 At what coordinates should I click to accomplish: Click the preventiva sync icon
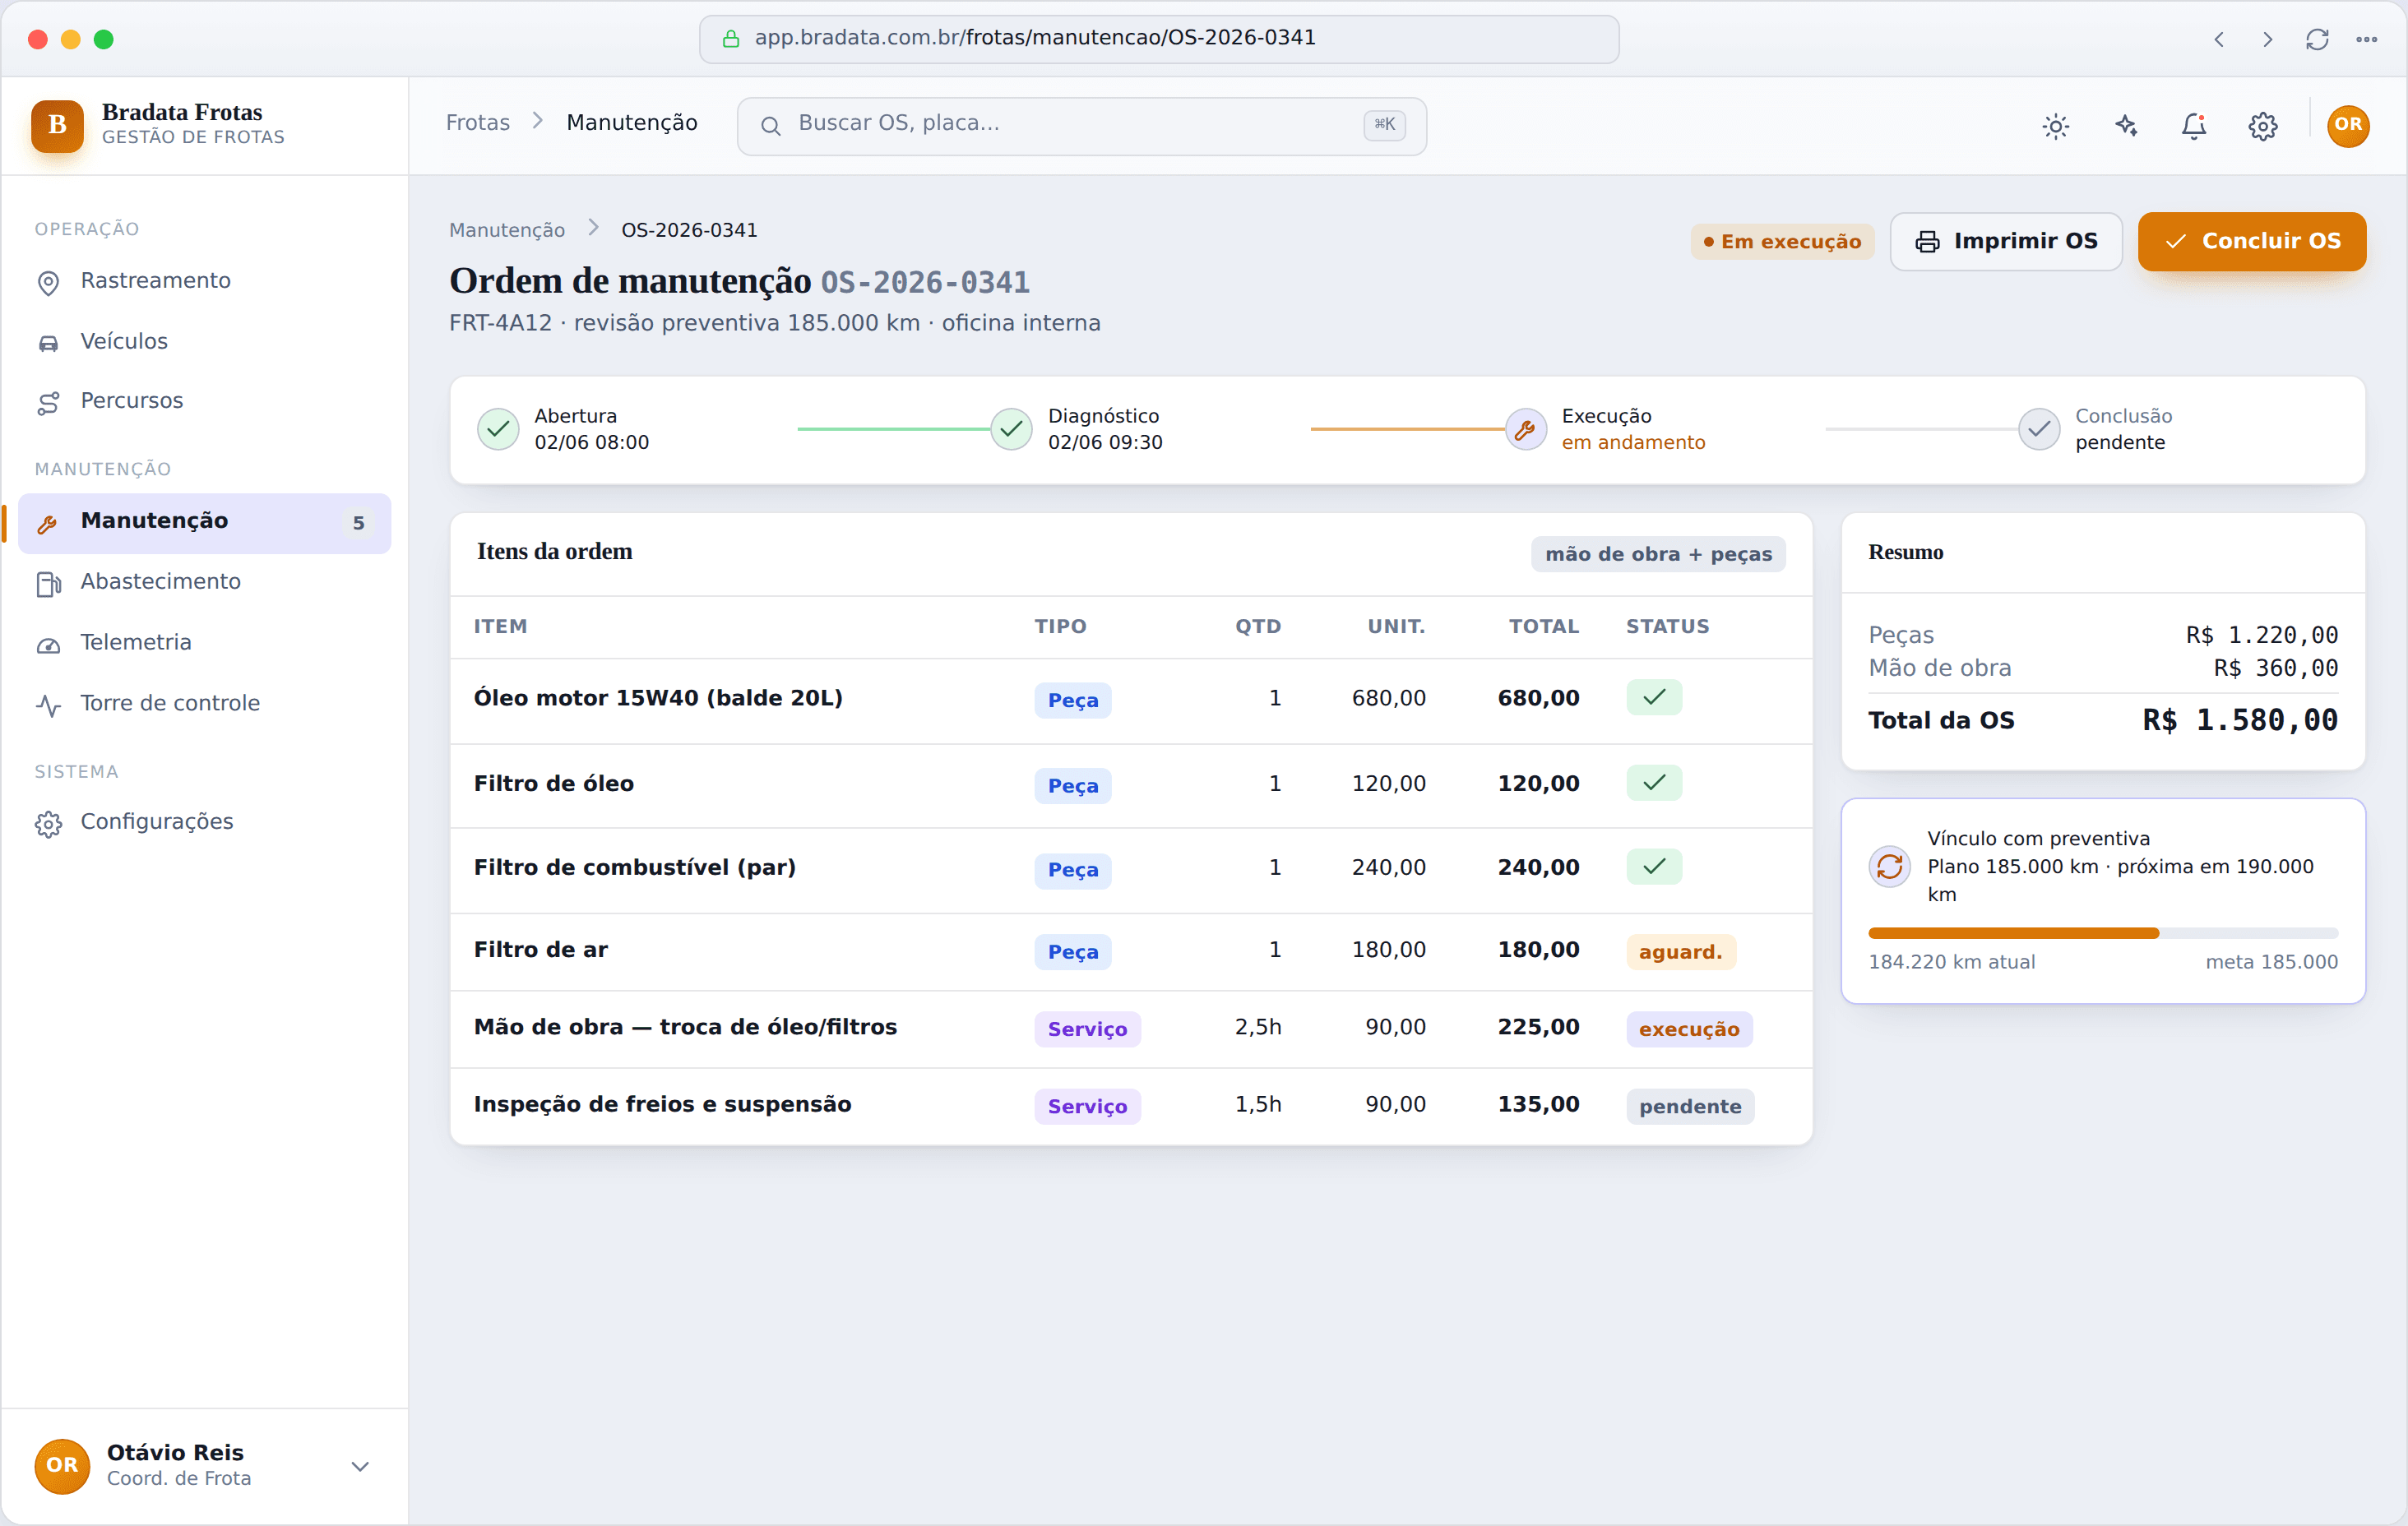[1889, 866]
